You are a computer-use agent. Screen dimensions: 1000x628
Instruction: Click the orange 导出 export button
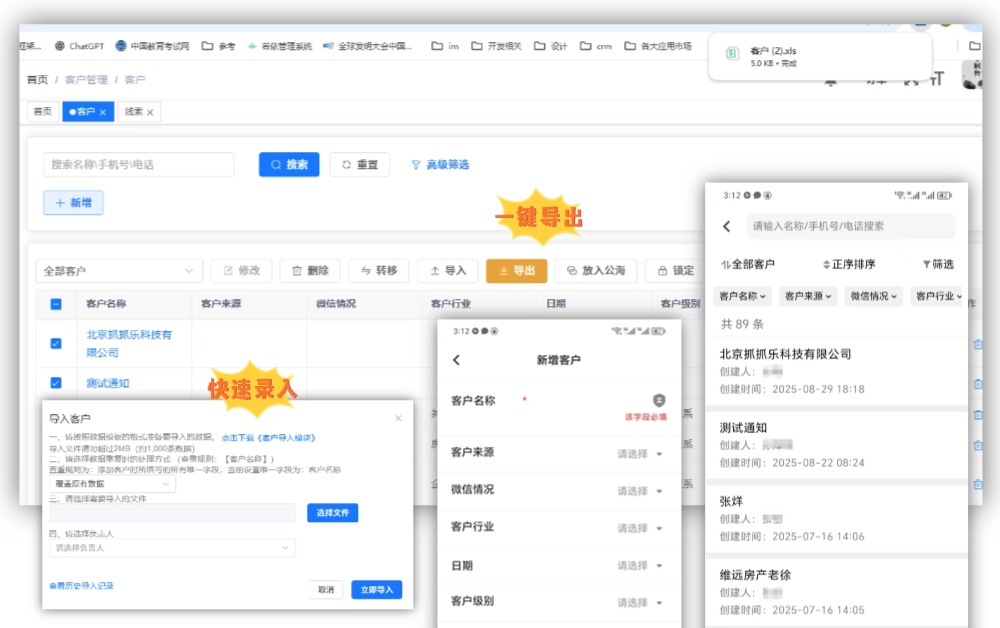pos(516,271)
